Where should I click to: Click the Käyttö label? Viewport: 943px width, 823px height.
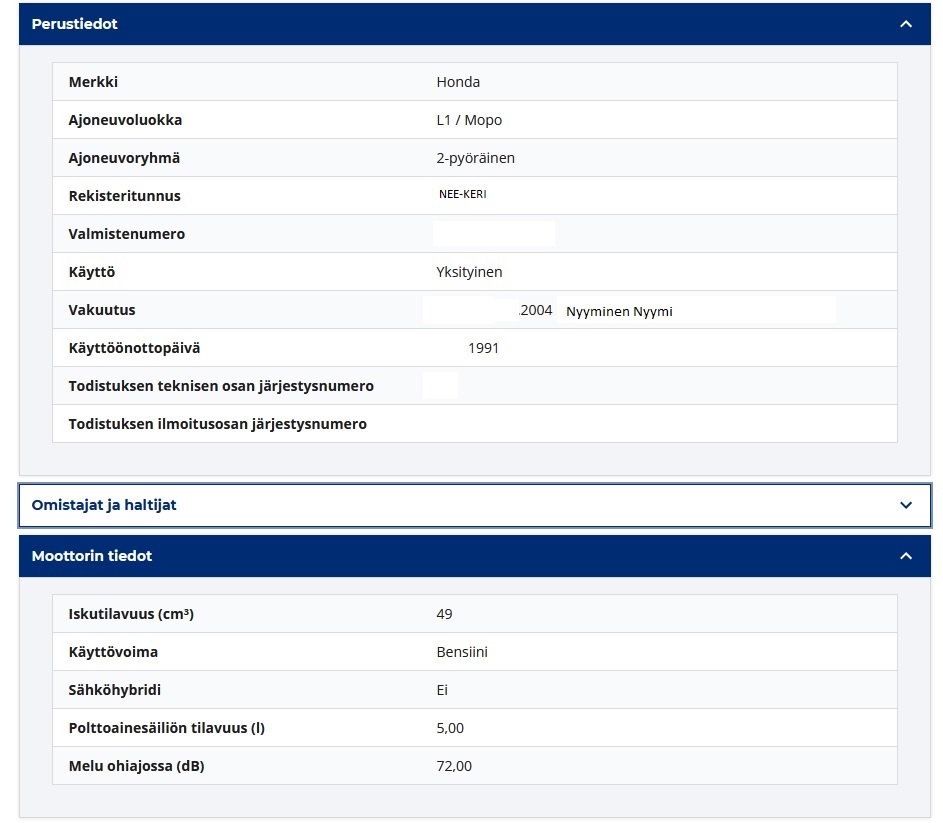pyautogui.click(x=91, y=272)
